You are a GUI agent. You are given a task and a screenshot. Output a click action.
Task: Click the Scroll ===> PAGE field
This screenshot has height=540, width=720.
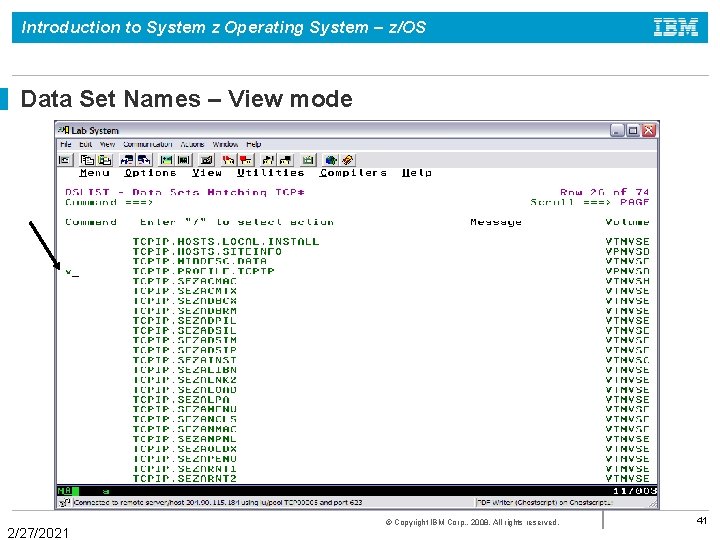[x=635, y=202]
